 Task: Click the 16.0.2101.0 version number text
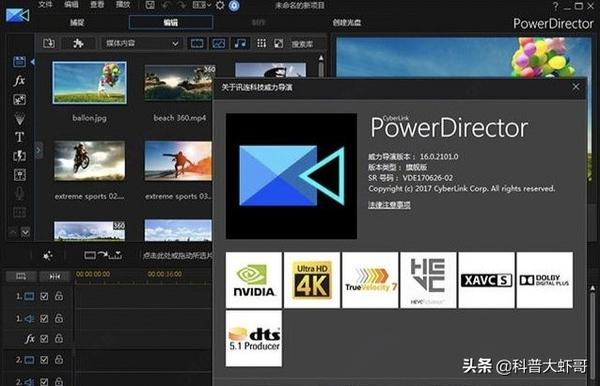pyautogui.click(x=439, y=156)
